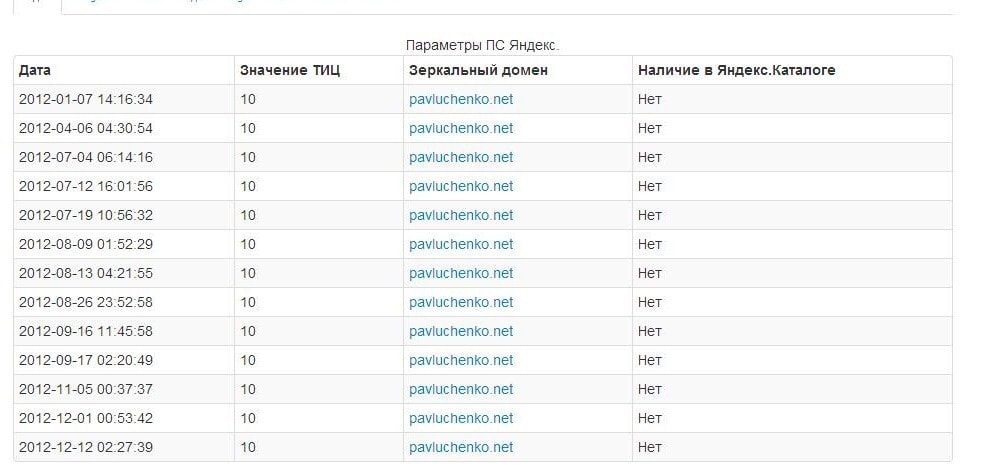Open pavluchenko.net link in 2012-01-07 row
The height and width of the screenshot is (468, 991).
[x=461, y=99]
